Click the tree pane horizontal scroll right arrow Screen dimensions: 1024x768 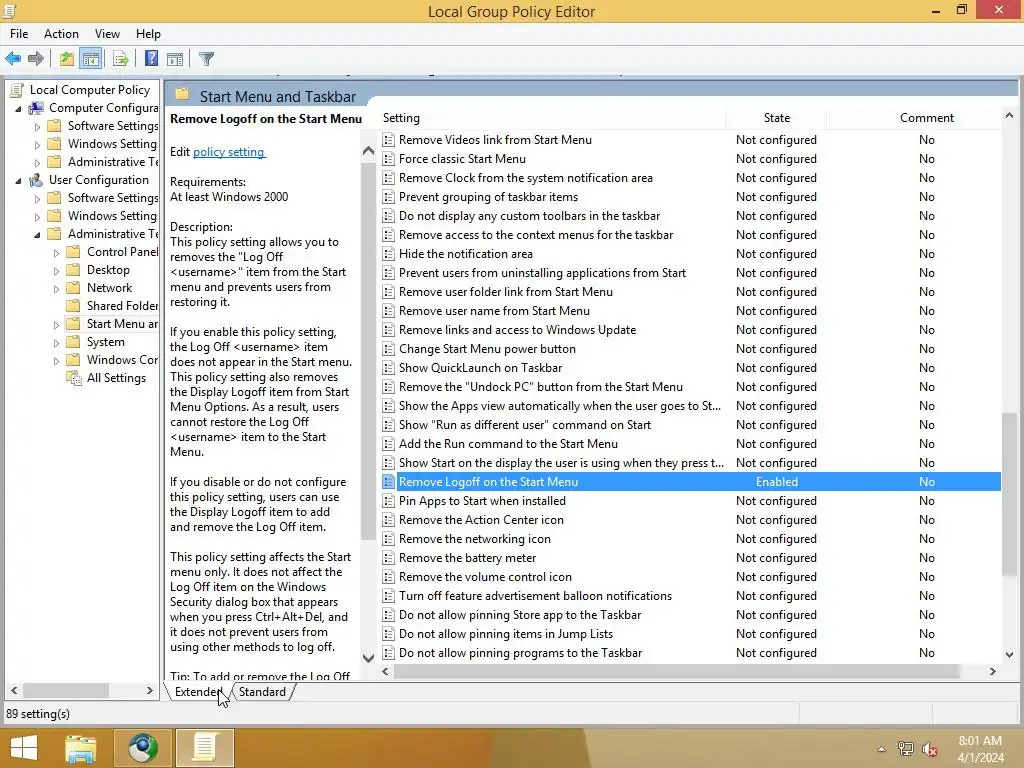[x=150, y=690]
